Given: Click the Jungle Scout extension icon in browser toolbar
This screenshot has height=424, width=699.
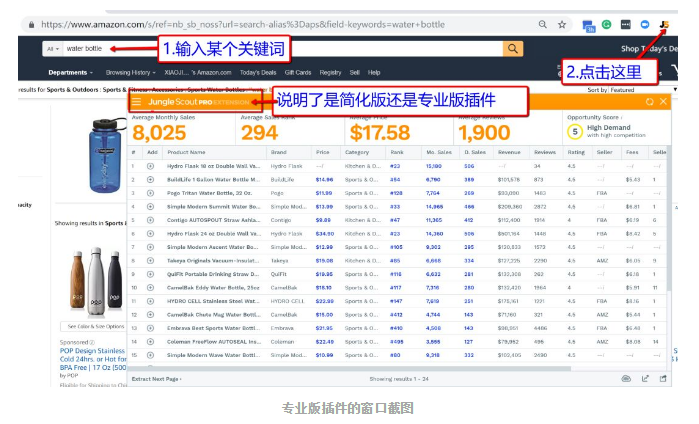Looking at the screenshot, I should pos(664,25).
